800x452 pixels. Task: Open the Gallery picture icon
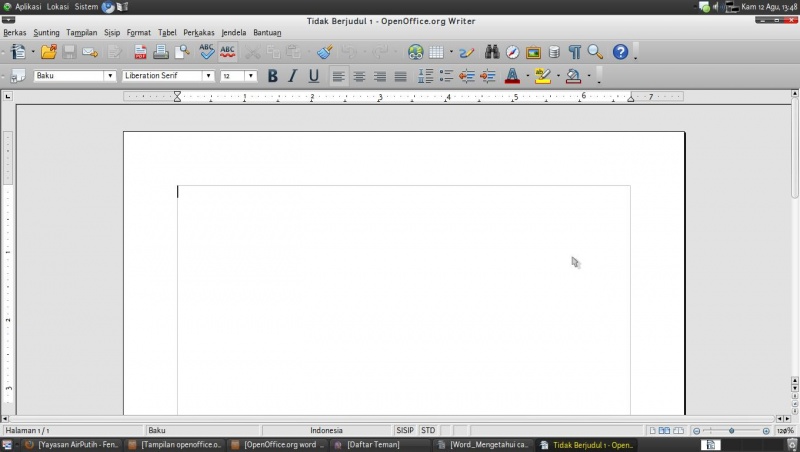pos(533,52)
